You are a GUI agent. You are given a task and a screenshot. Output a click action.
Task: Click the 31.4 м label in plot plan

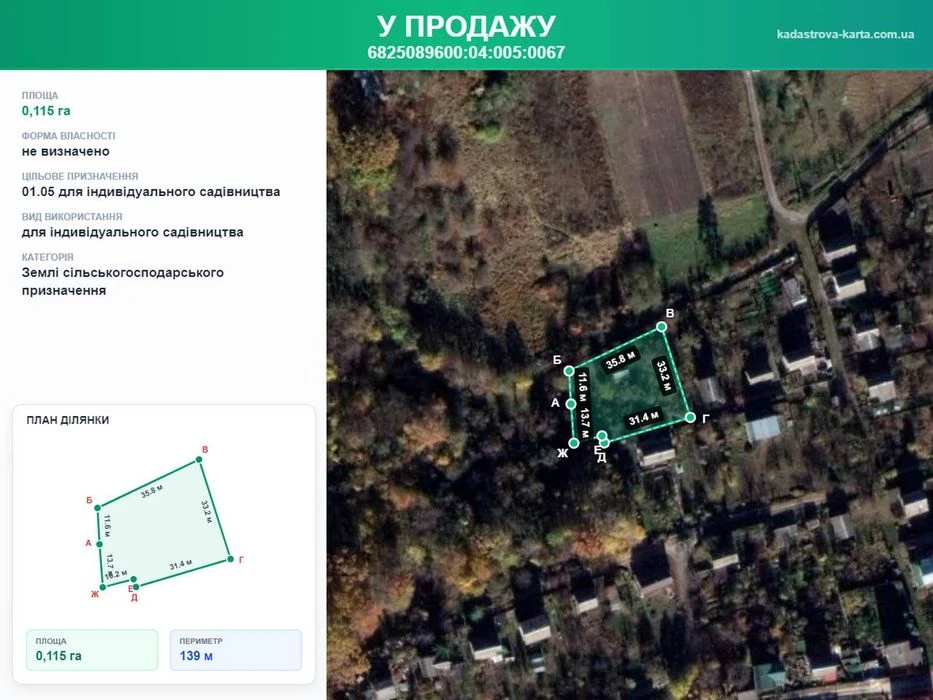(x=180, y=565)
